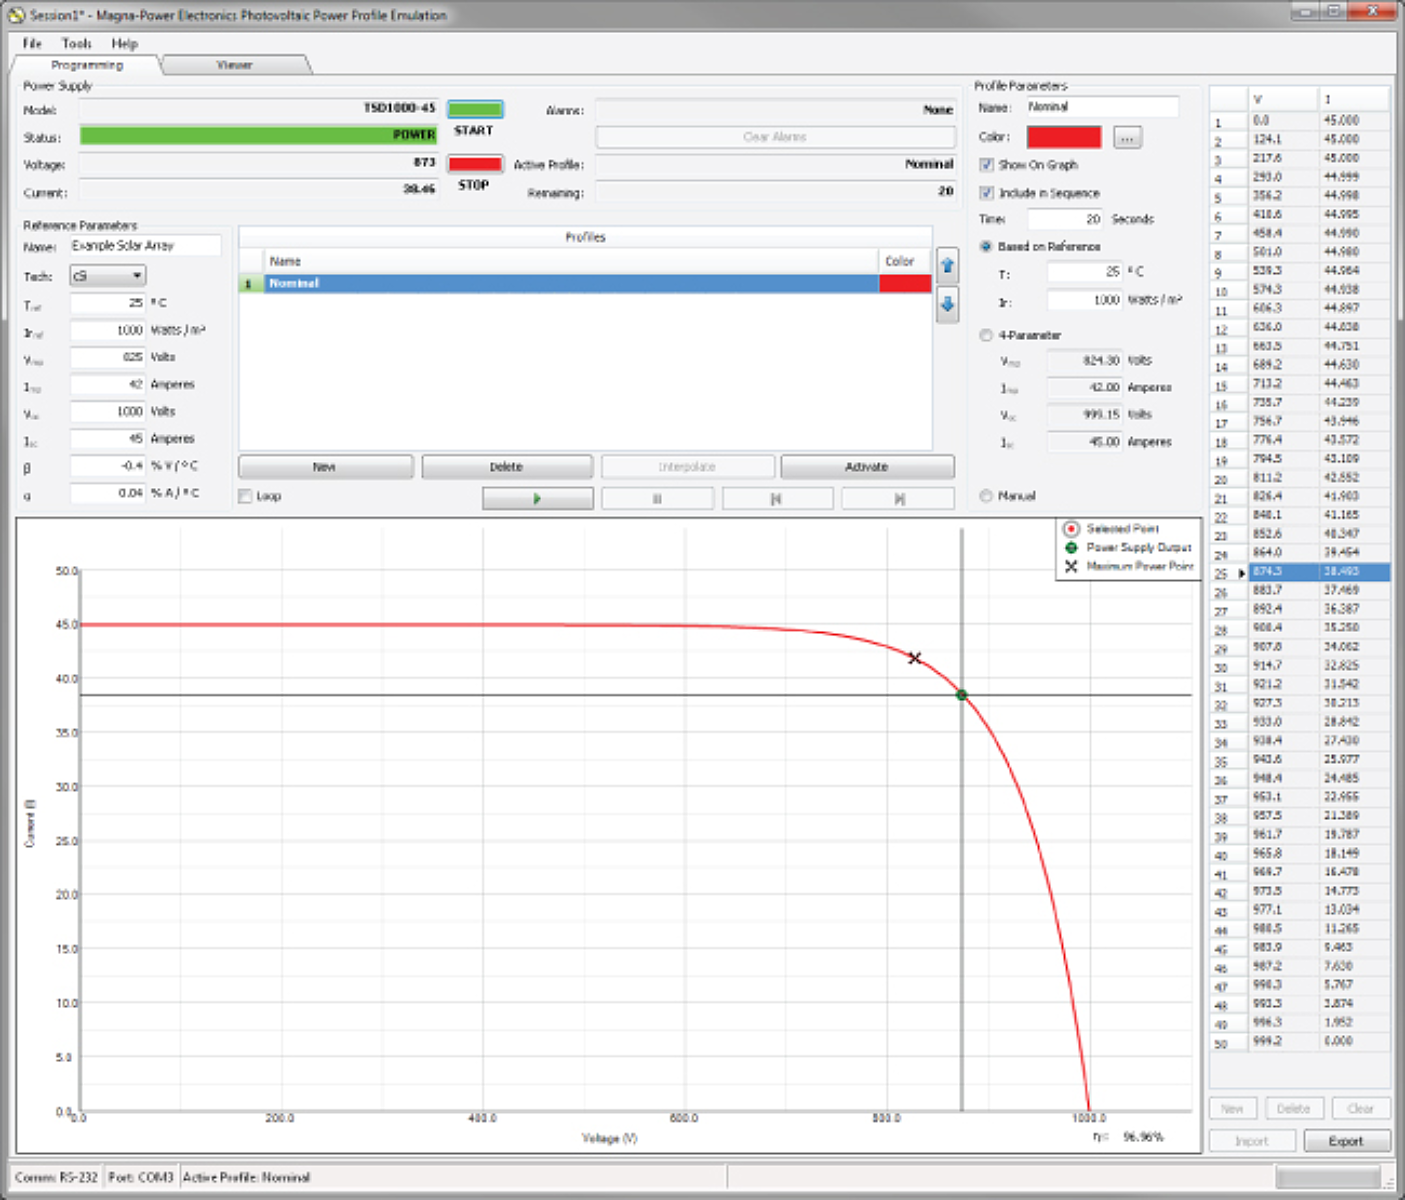Click the alpha 0.04 coefficient field
The width and height of the screenshot is (1405, 1200).
[x=108, y=493]
